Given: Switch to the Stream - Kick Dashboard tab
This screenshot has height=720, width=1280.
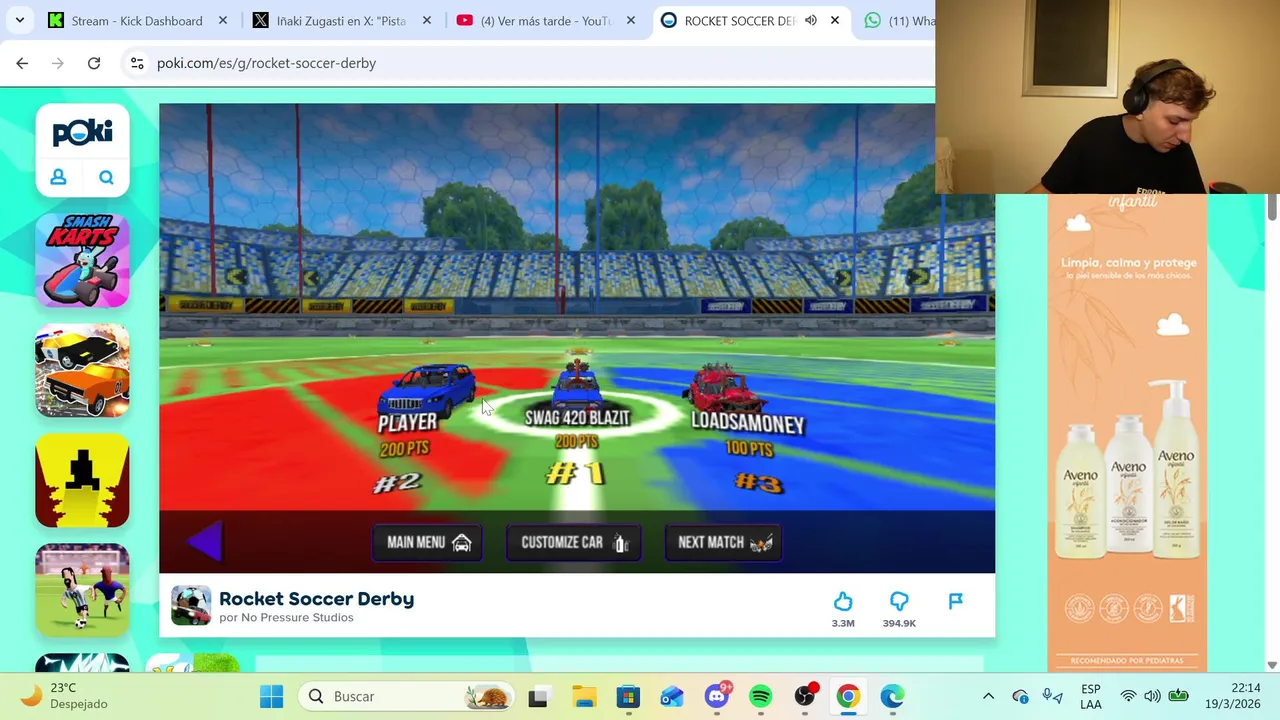Looking at the screenshot, I should click(138, 20).
